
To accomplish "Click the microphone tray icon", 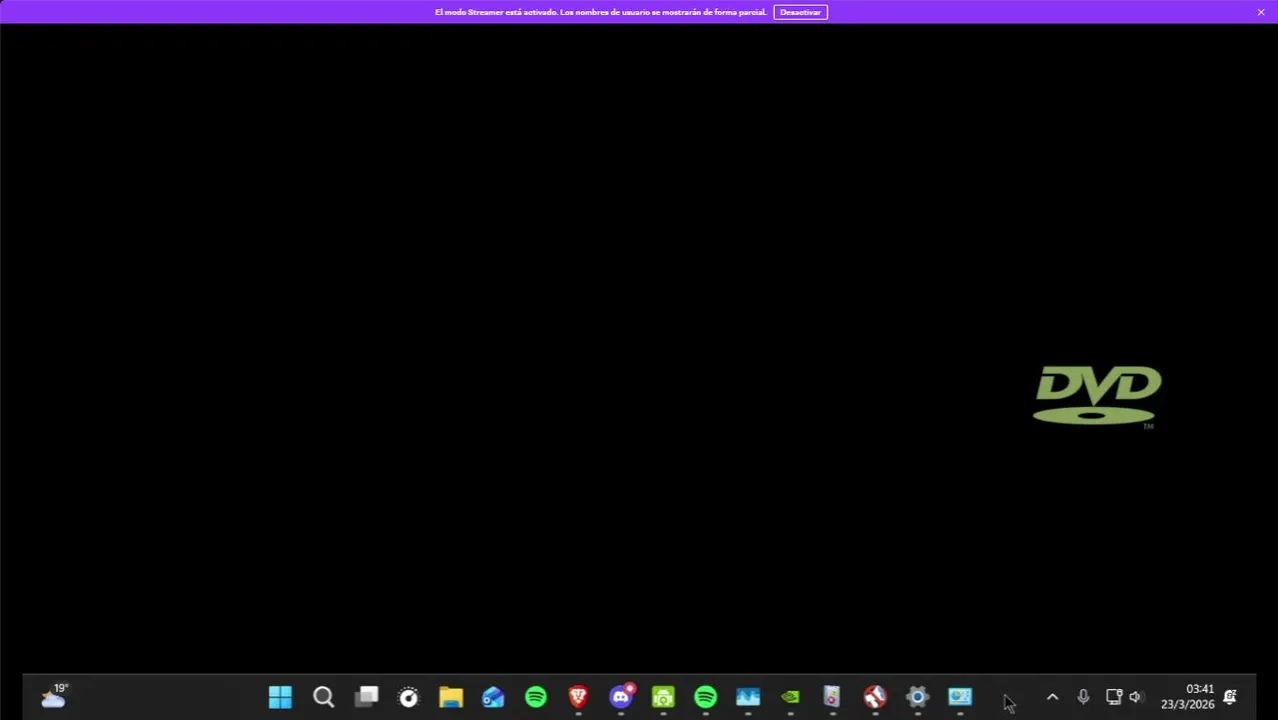I will click(1083, 697).
